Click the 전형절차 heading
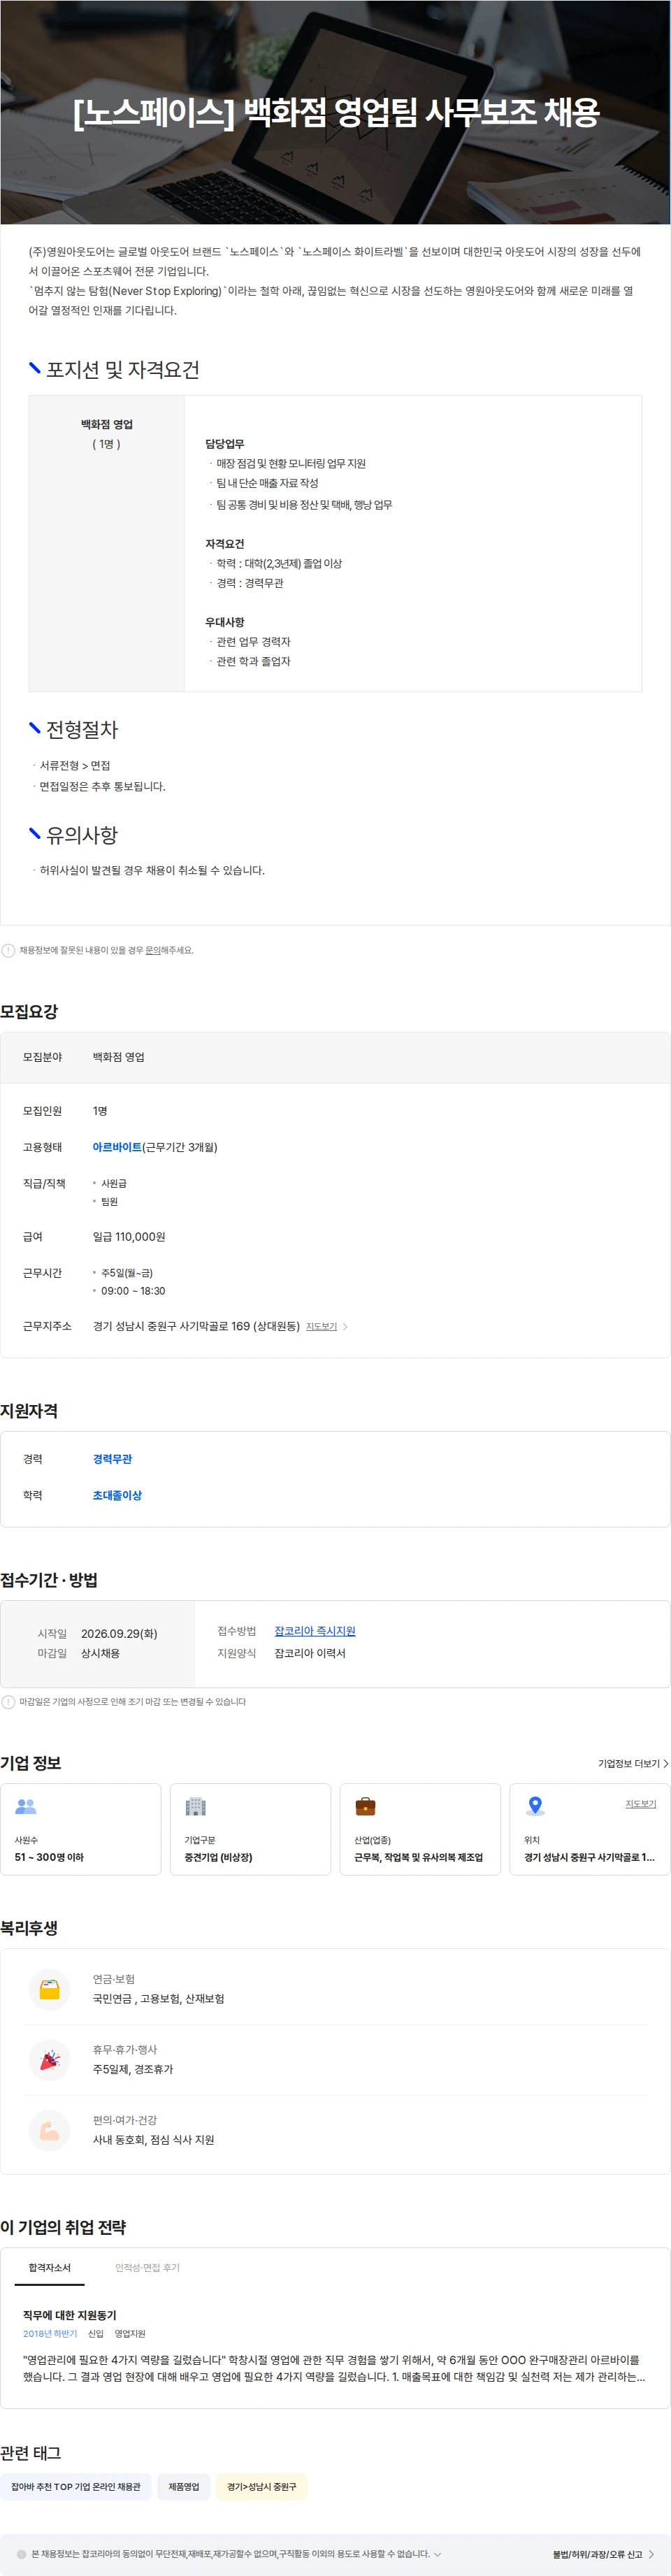This screenshot has height=2576, width=671. (x=82, y=730)
